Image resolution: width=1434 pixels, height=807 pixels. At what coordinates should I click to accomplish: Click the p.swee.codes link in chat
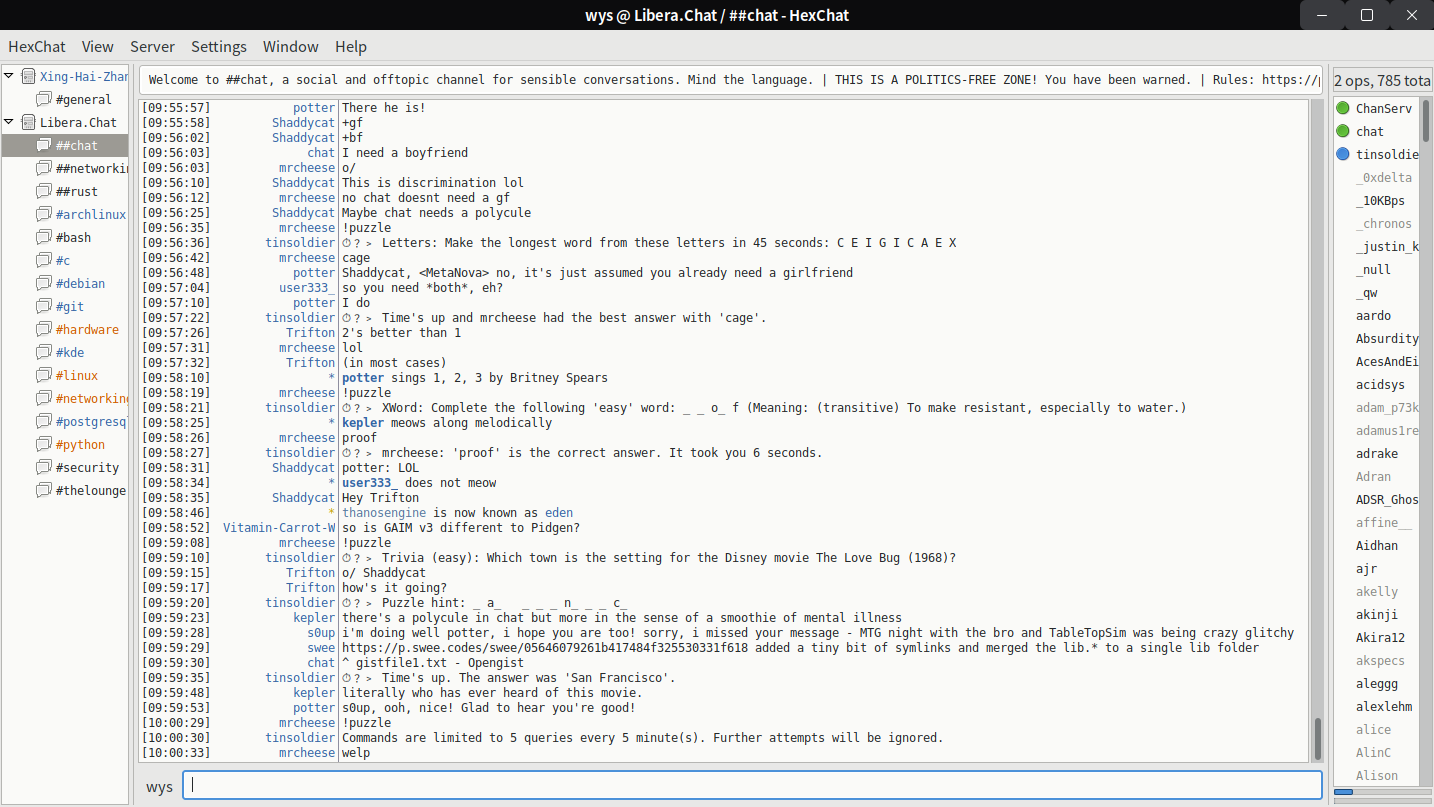point(500,648)
